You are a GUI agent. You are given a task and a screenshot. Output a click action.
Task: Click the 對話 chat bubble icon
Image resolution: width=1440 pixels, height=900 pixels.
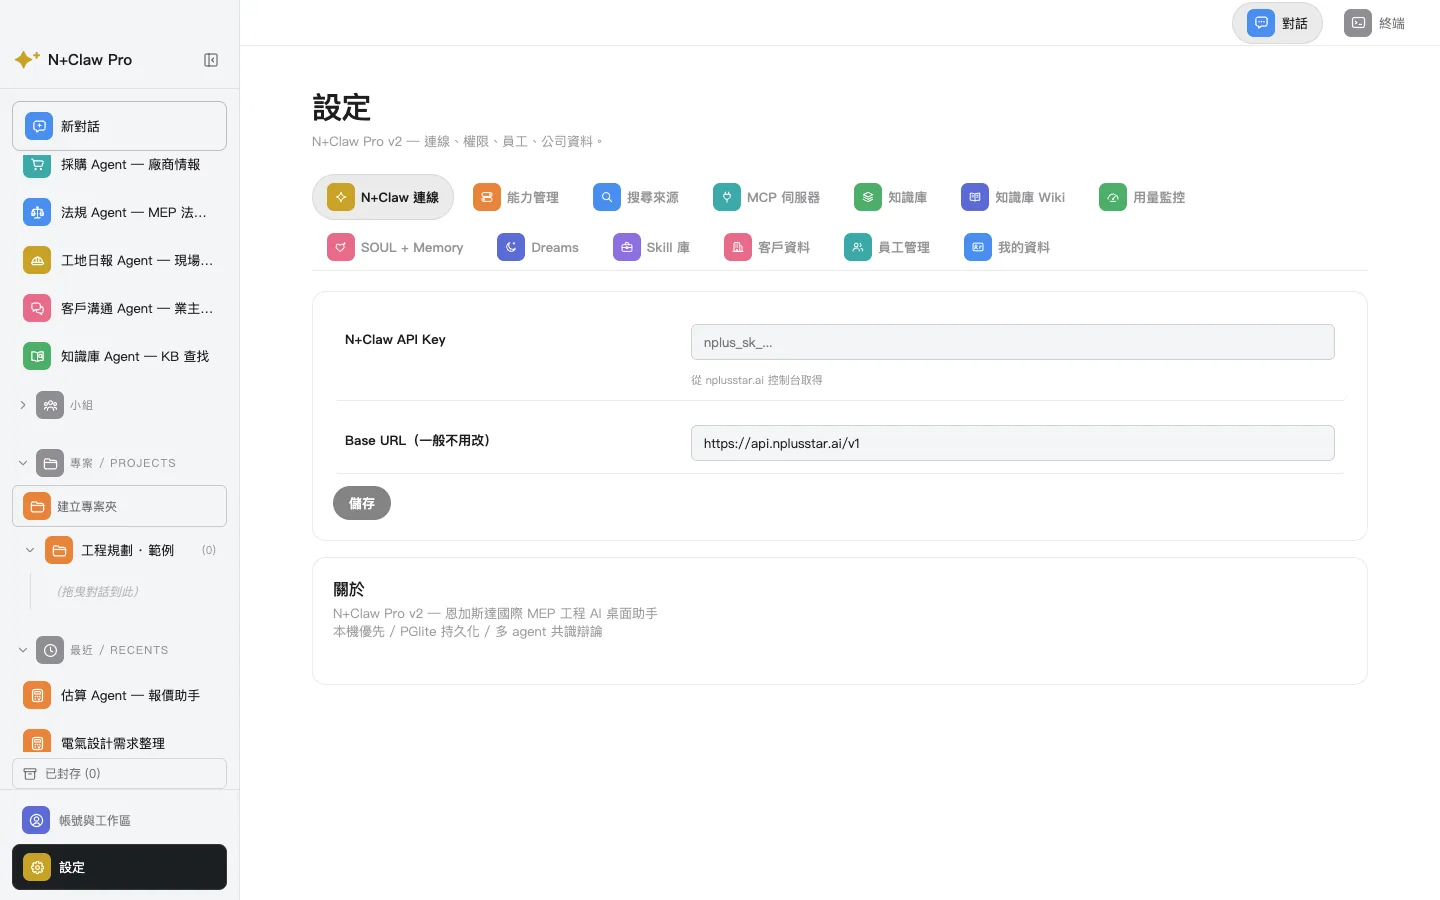coord(1261,23)
